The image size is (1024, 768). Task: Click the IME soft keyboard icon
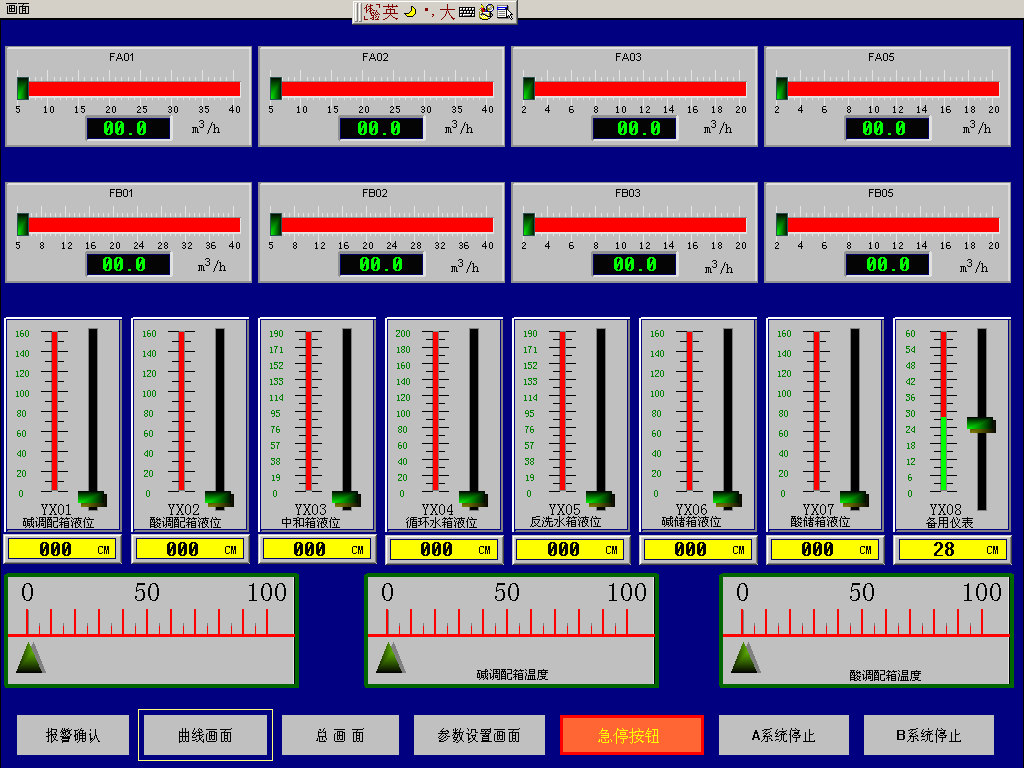466,12
